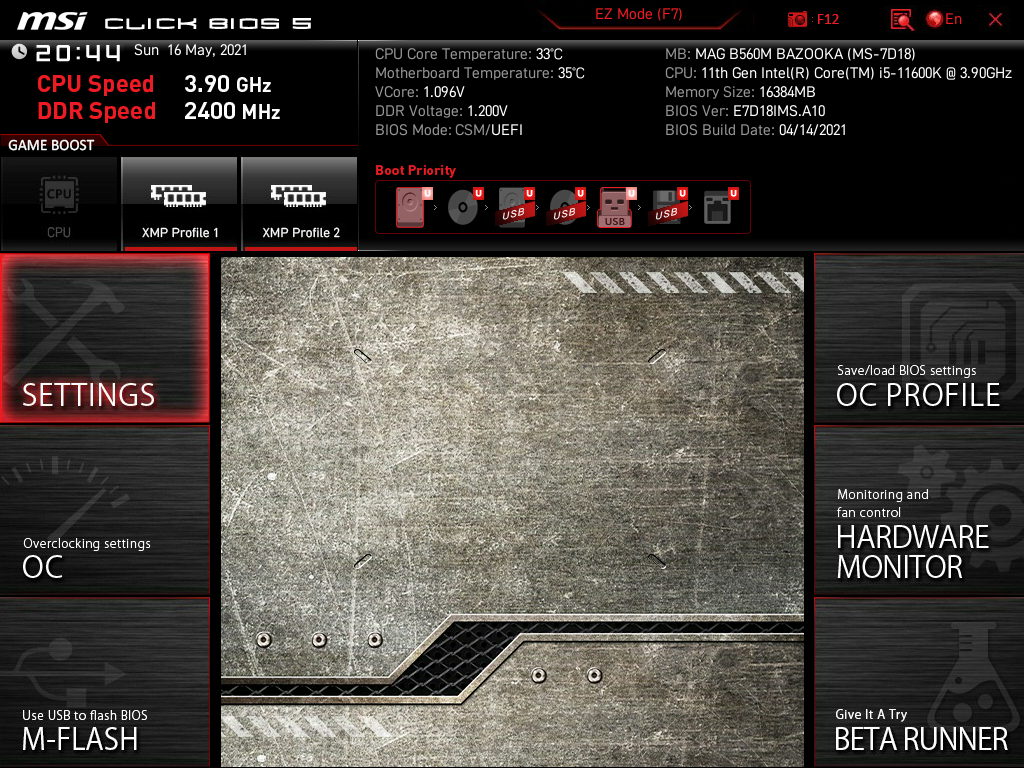This screenshot has width=1024, height=768.
Task: Click the 20:44 system time
Action: (x=78, y=53)
